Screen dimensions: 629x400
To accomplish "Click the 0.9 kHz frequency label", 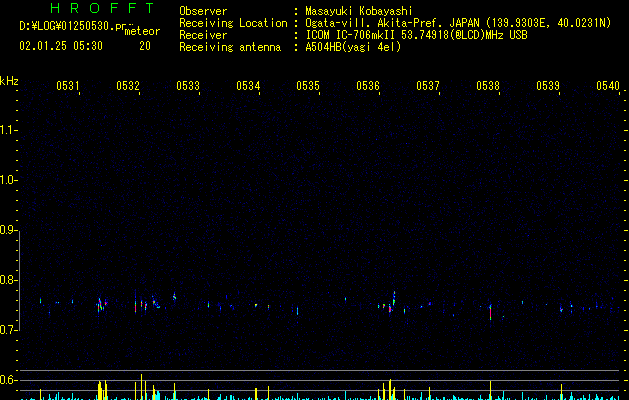I will pyautogui.click(x=8, y=230).
